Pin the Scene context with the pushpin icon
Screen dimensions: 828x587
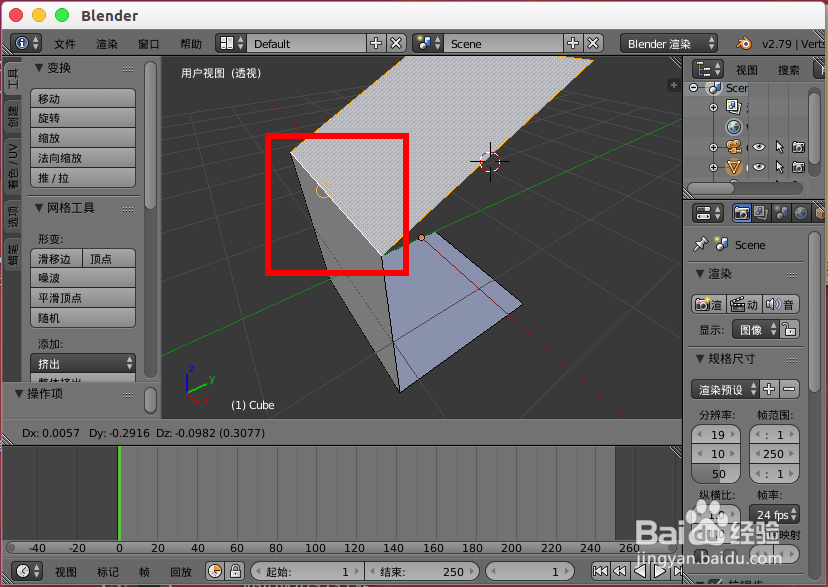pyautogui.click(x=700, y=243)
